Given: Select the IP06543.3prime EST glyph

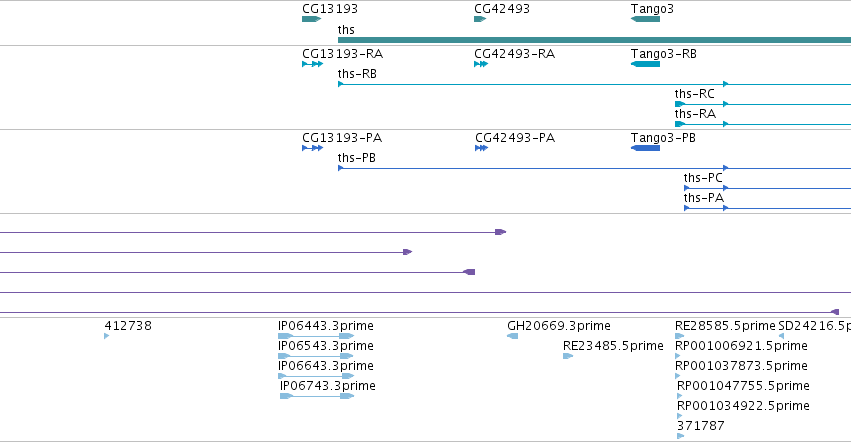Looking at the screenshot, I should click(x=316, y=356).
